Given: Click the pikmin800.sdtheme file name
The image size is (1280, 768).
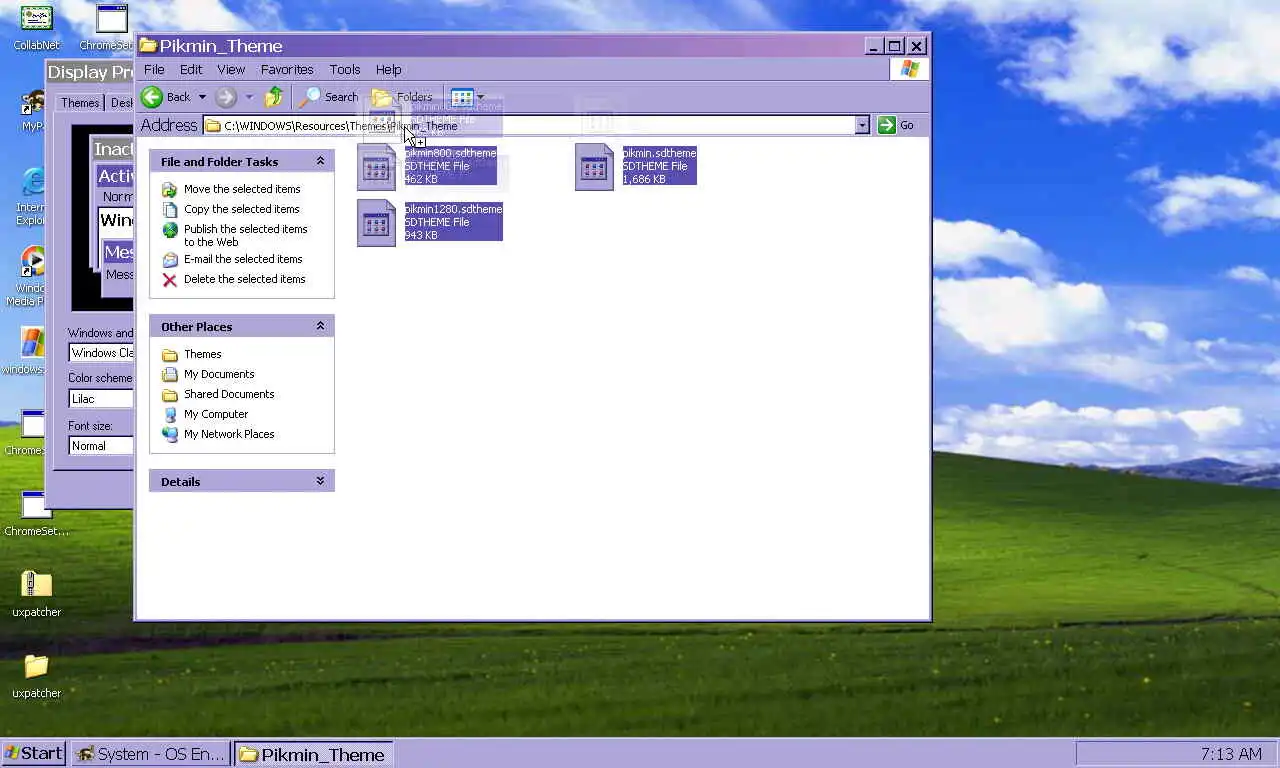Looking at the screenshot, I should [450, 153].
